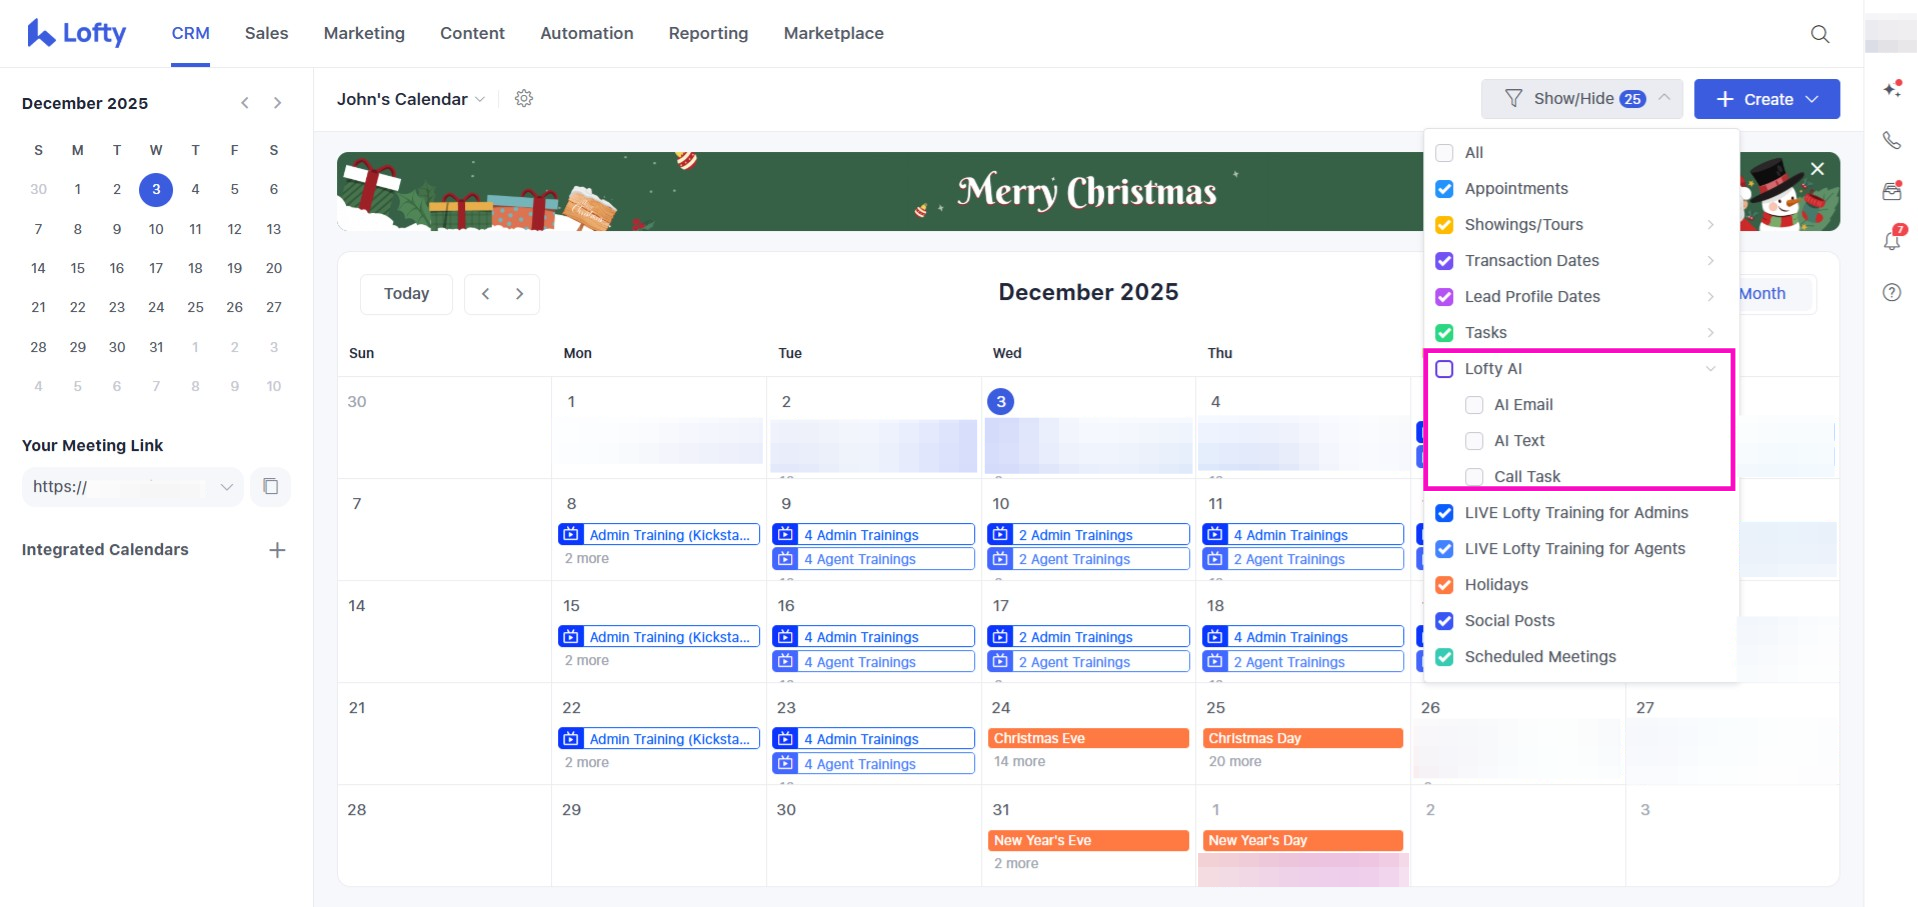Enable the Lofty AI checkbox
The width and height of the screenshot is (1918, 907).
[x=1444, y=369]
